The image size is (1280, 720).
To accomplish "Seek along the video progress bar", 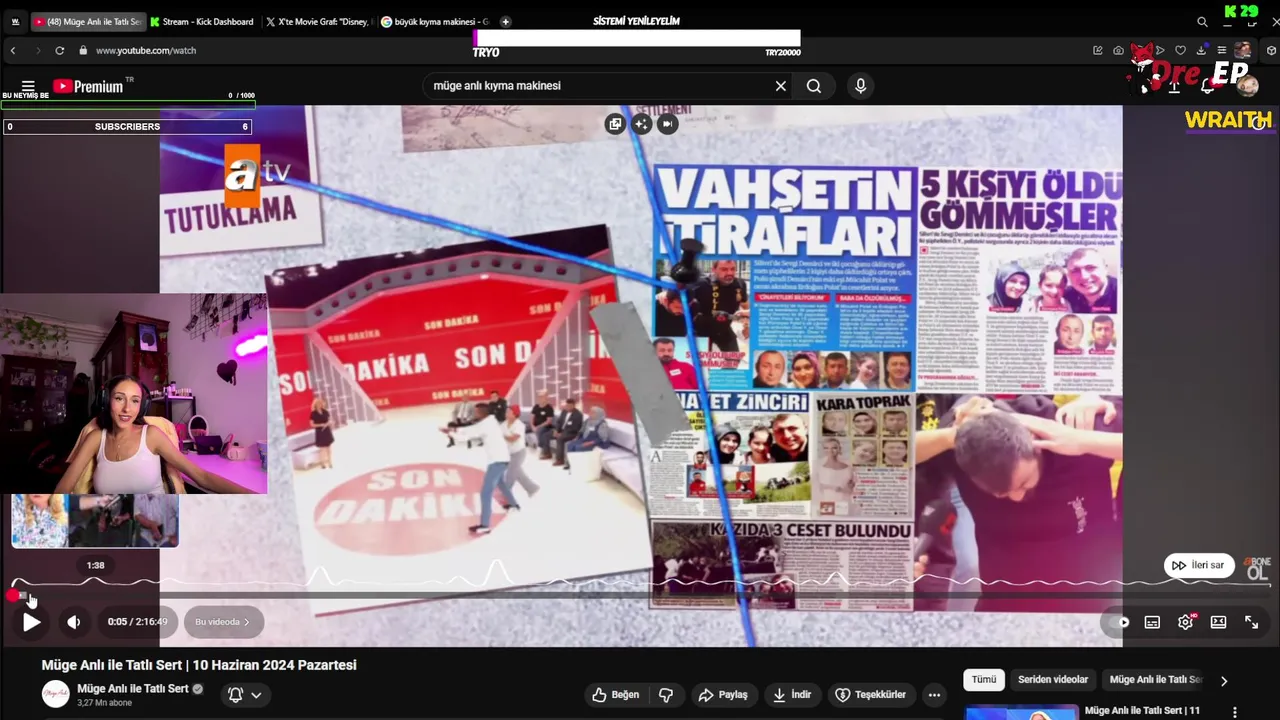I will [640, 596].
